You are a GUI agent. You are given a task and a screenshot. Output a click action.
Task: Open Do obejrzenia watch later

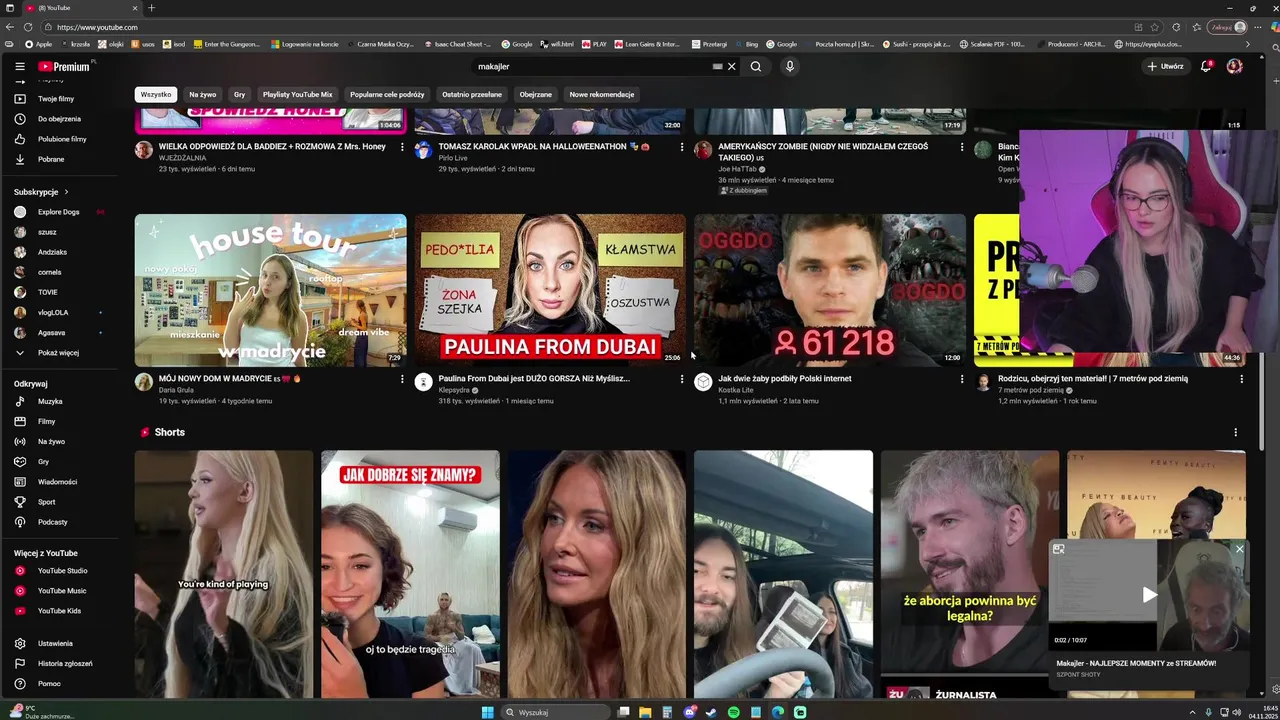[60, 119]
